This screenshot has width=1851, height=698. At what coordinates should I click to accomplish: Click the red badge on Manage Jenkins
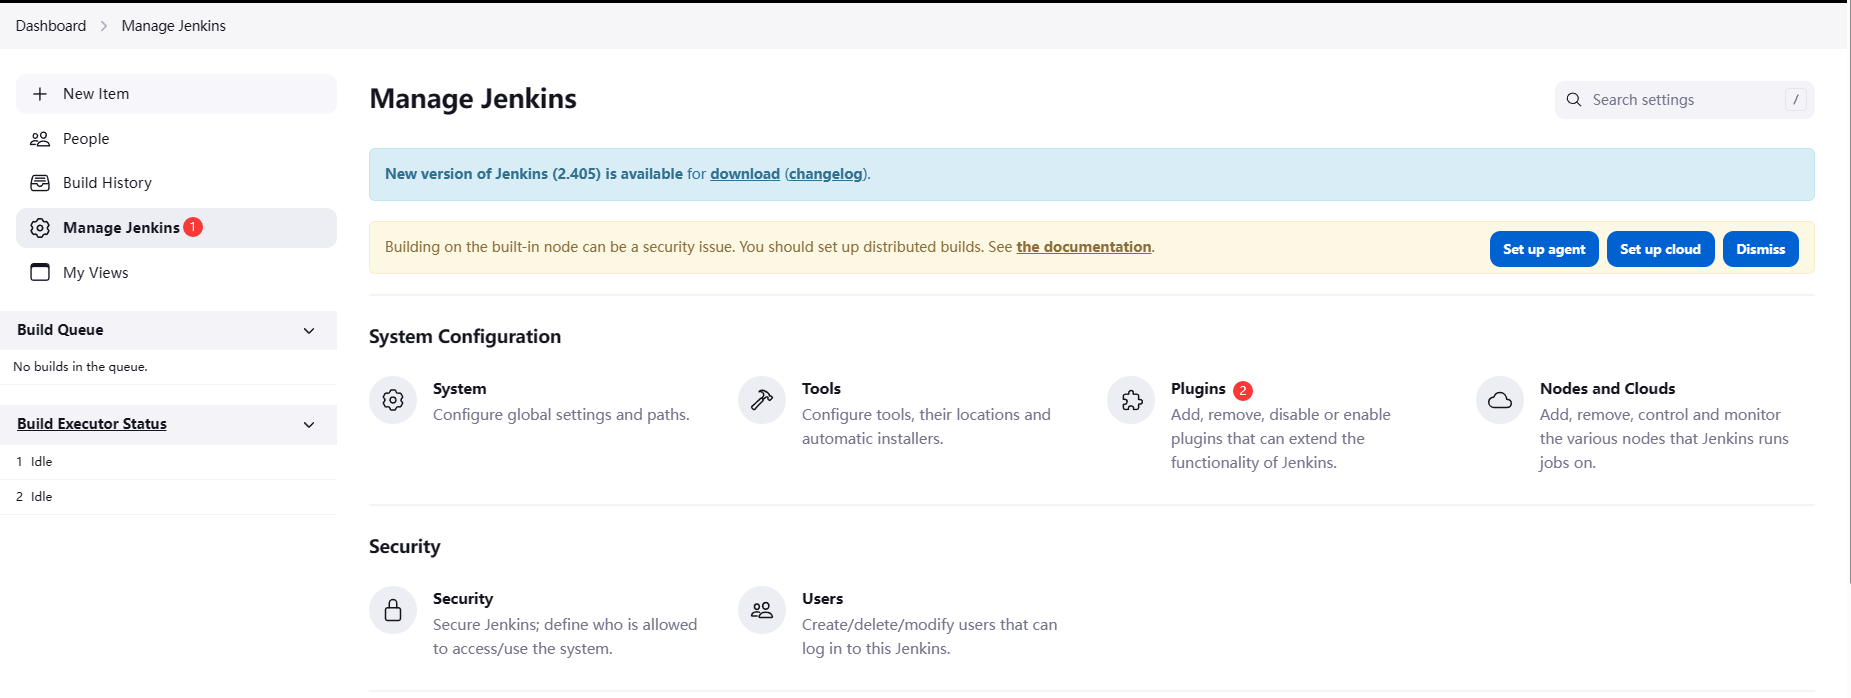[x=193, y=227]
